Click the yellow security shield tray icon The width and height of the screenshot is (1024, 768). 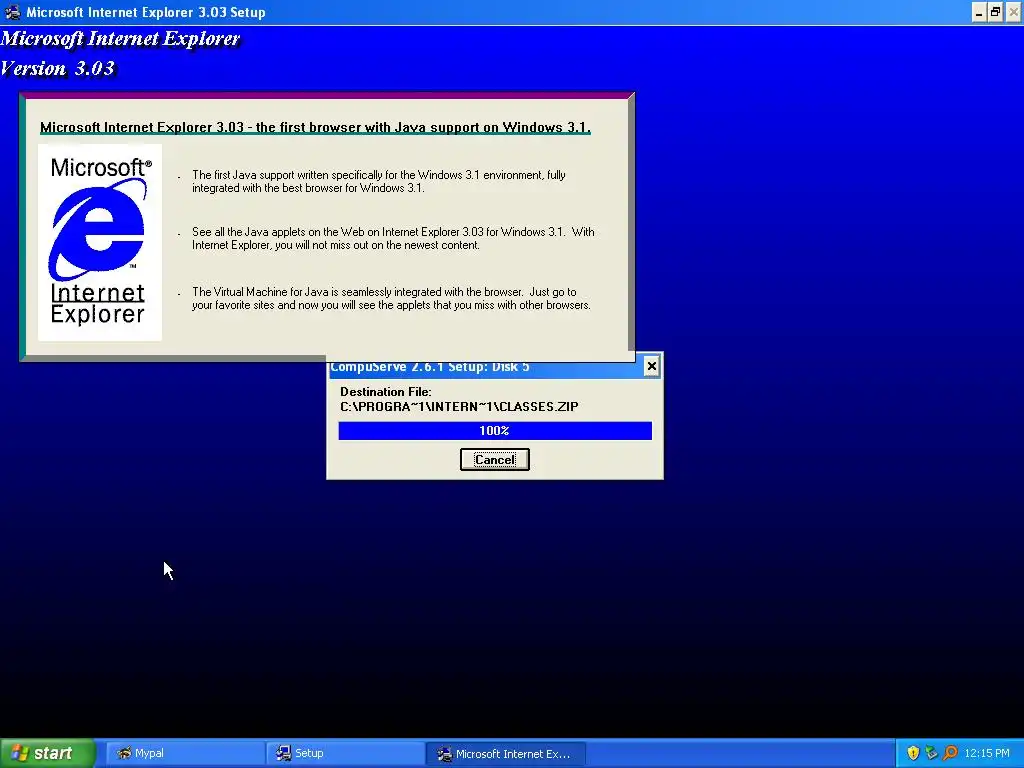[913, 753]
